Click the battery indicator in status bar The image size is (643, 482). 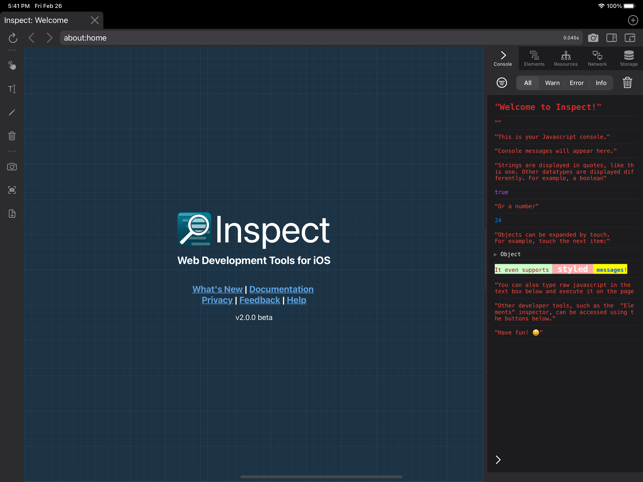click(629, 6)
